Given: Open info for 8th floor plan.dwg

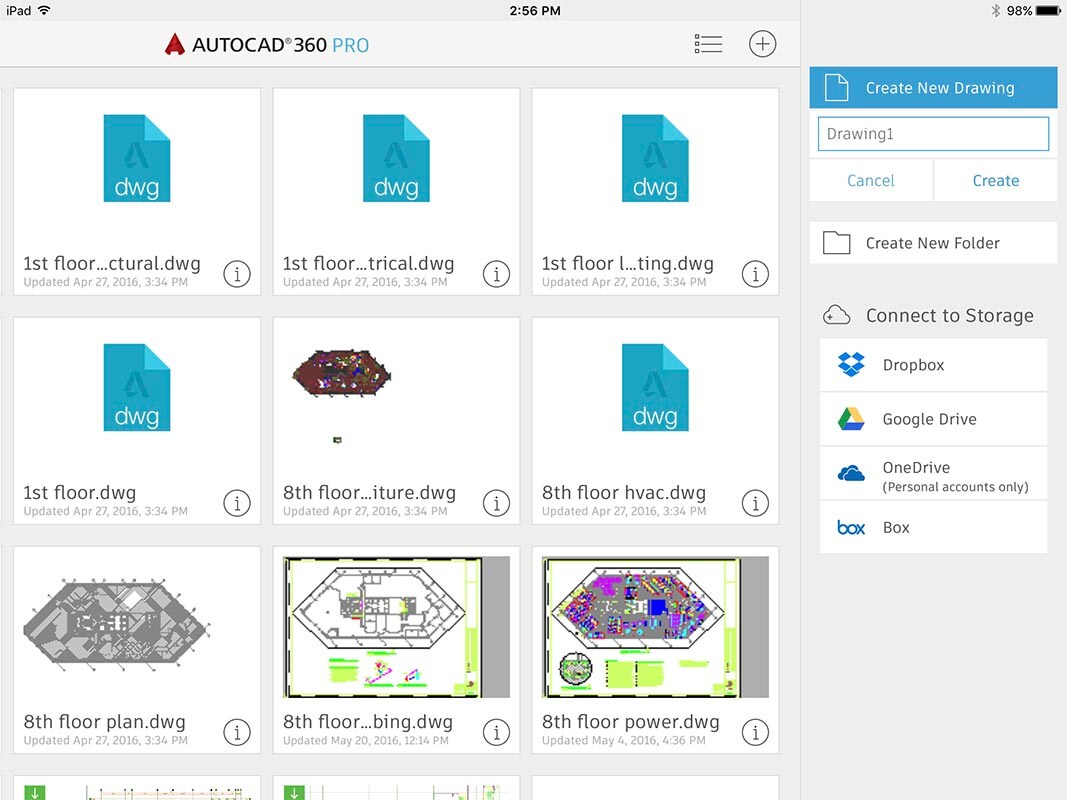Looking at the screenshot, I should [237, 732].
